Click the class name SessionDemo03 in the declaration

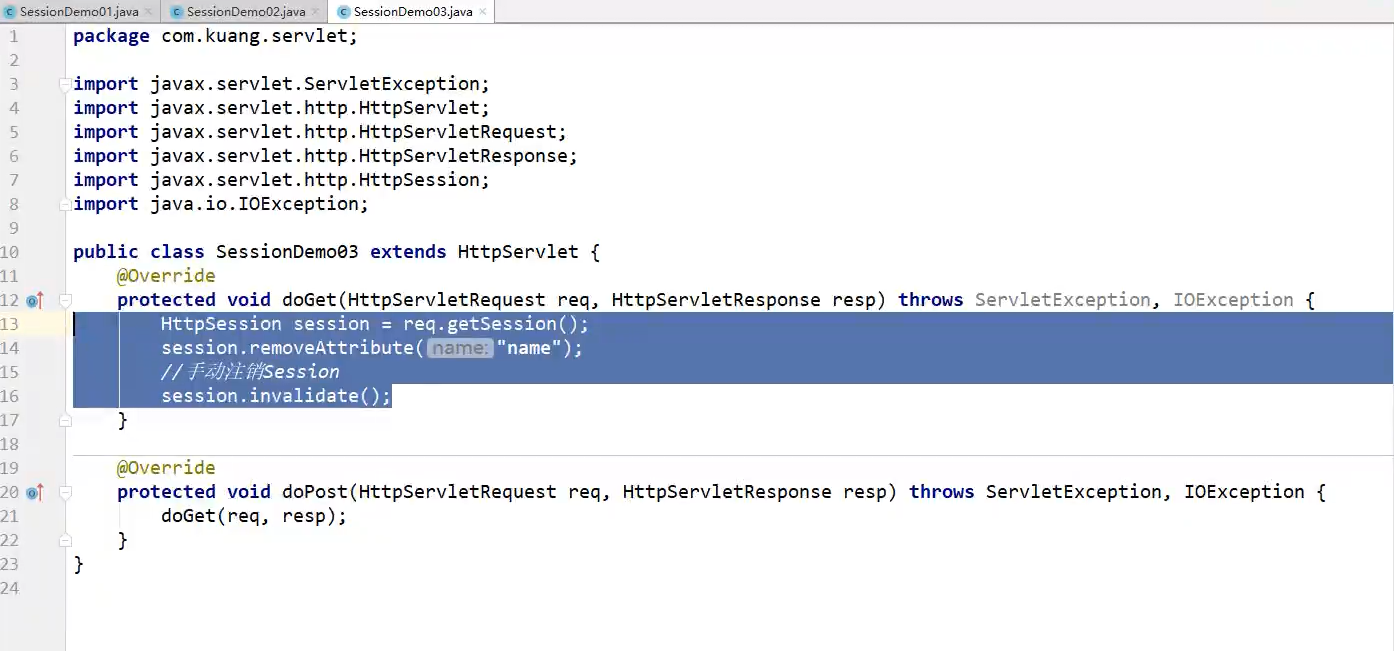pos(287,252)
